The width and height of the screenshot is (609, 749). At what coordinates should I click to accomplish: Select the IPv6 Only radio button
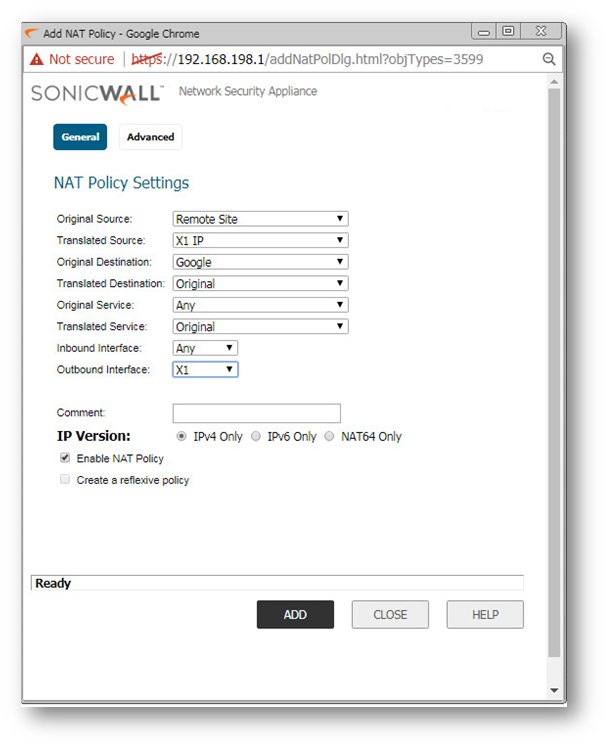point(256,437)
